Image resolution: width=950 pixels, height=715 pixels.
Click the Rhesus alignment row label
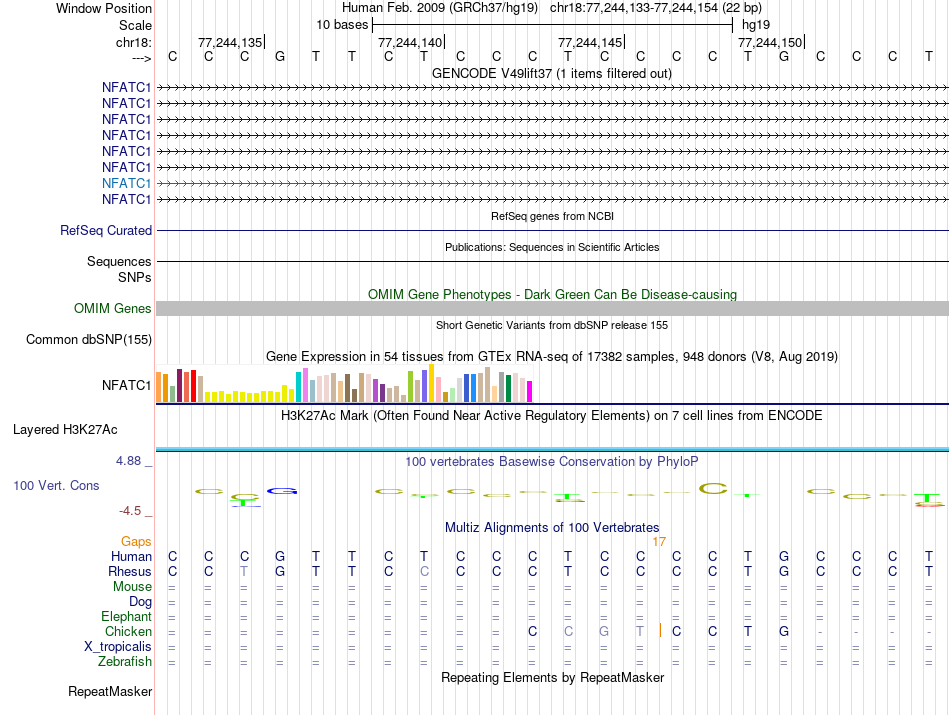[x=130, y=572]
